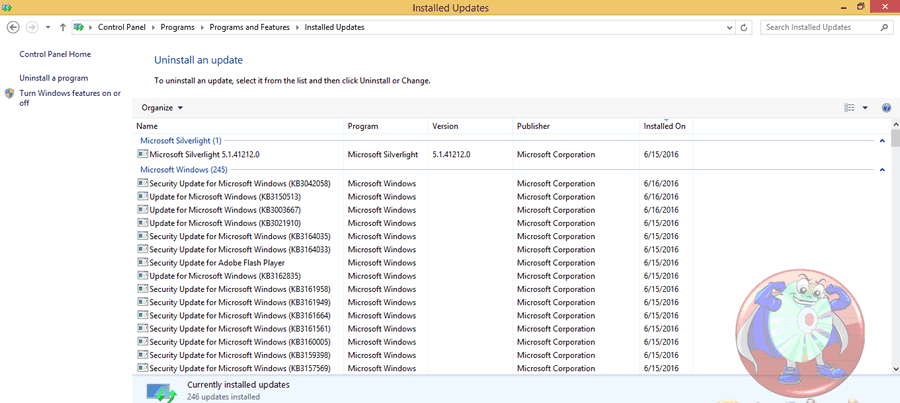Sort by the Installed On column header
This screenshot has width=900, height=403.
click(665, 126)
